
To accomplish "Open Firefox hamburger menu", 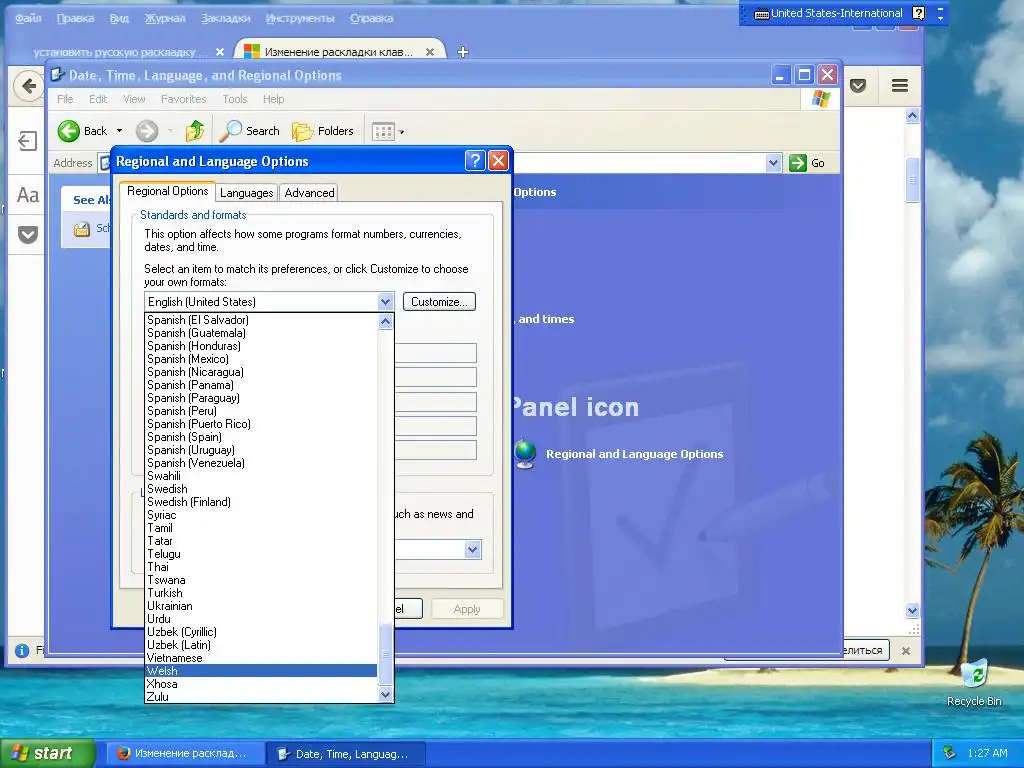I will click(x=900, y=86).
